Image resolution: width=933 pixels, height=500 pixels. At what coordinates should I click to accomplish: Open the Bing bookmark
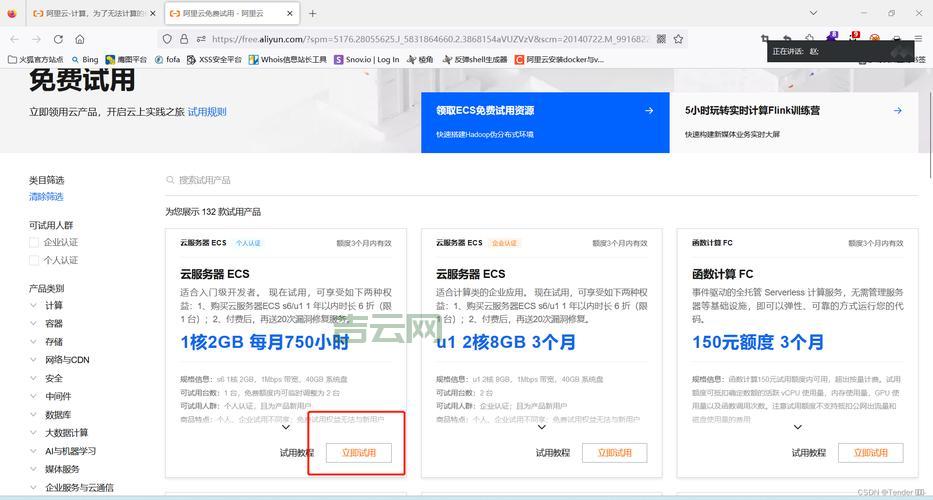tap(84, 60)
